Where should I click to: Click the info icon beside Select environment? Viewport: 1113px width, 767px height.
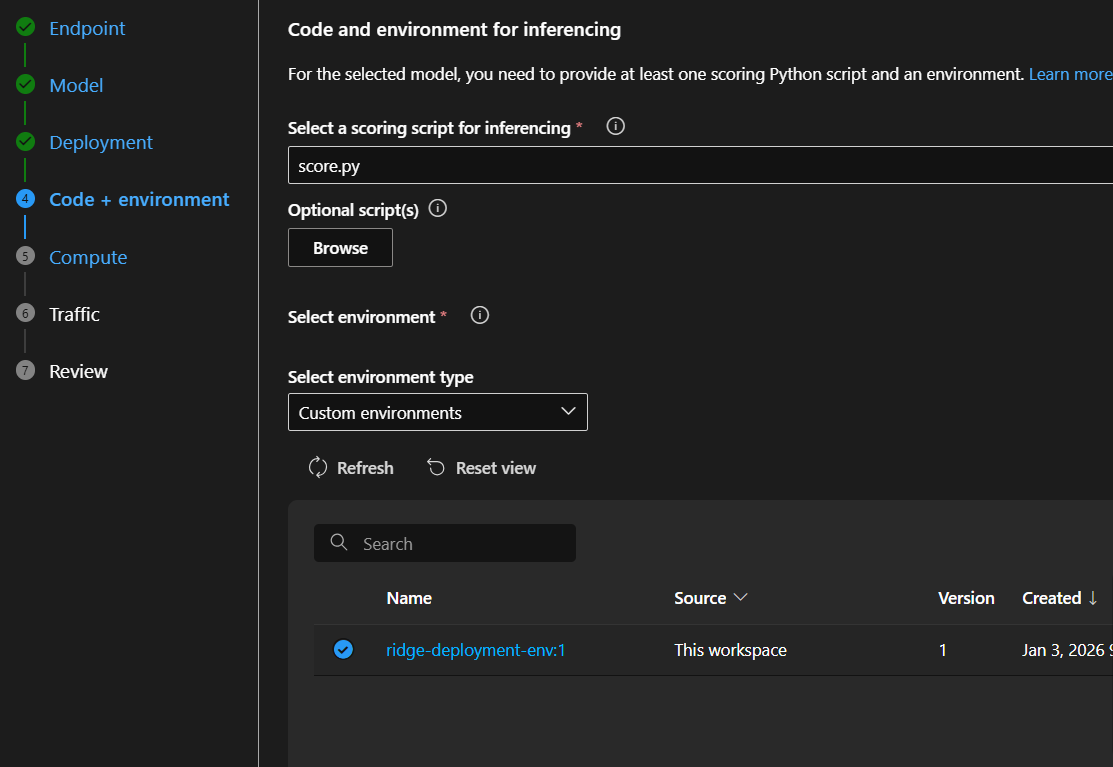(480, 316)
